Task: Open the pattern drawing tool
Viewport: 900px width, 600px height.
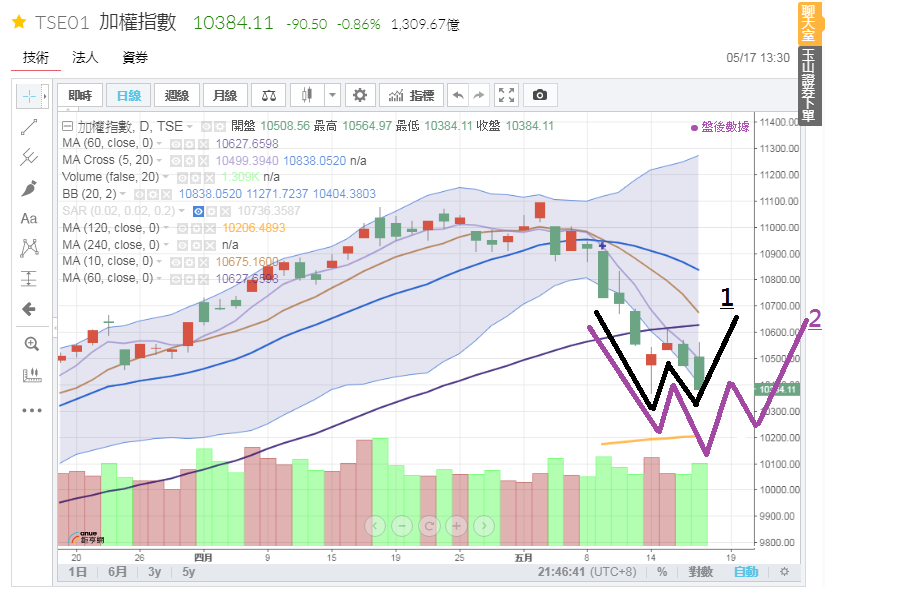Action: 29,248
